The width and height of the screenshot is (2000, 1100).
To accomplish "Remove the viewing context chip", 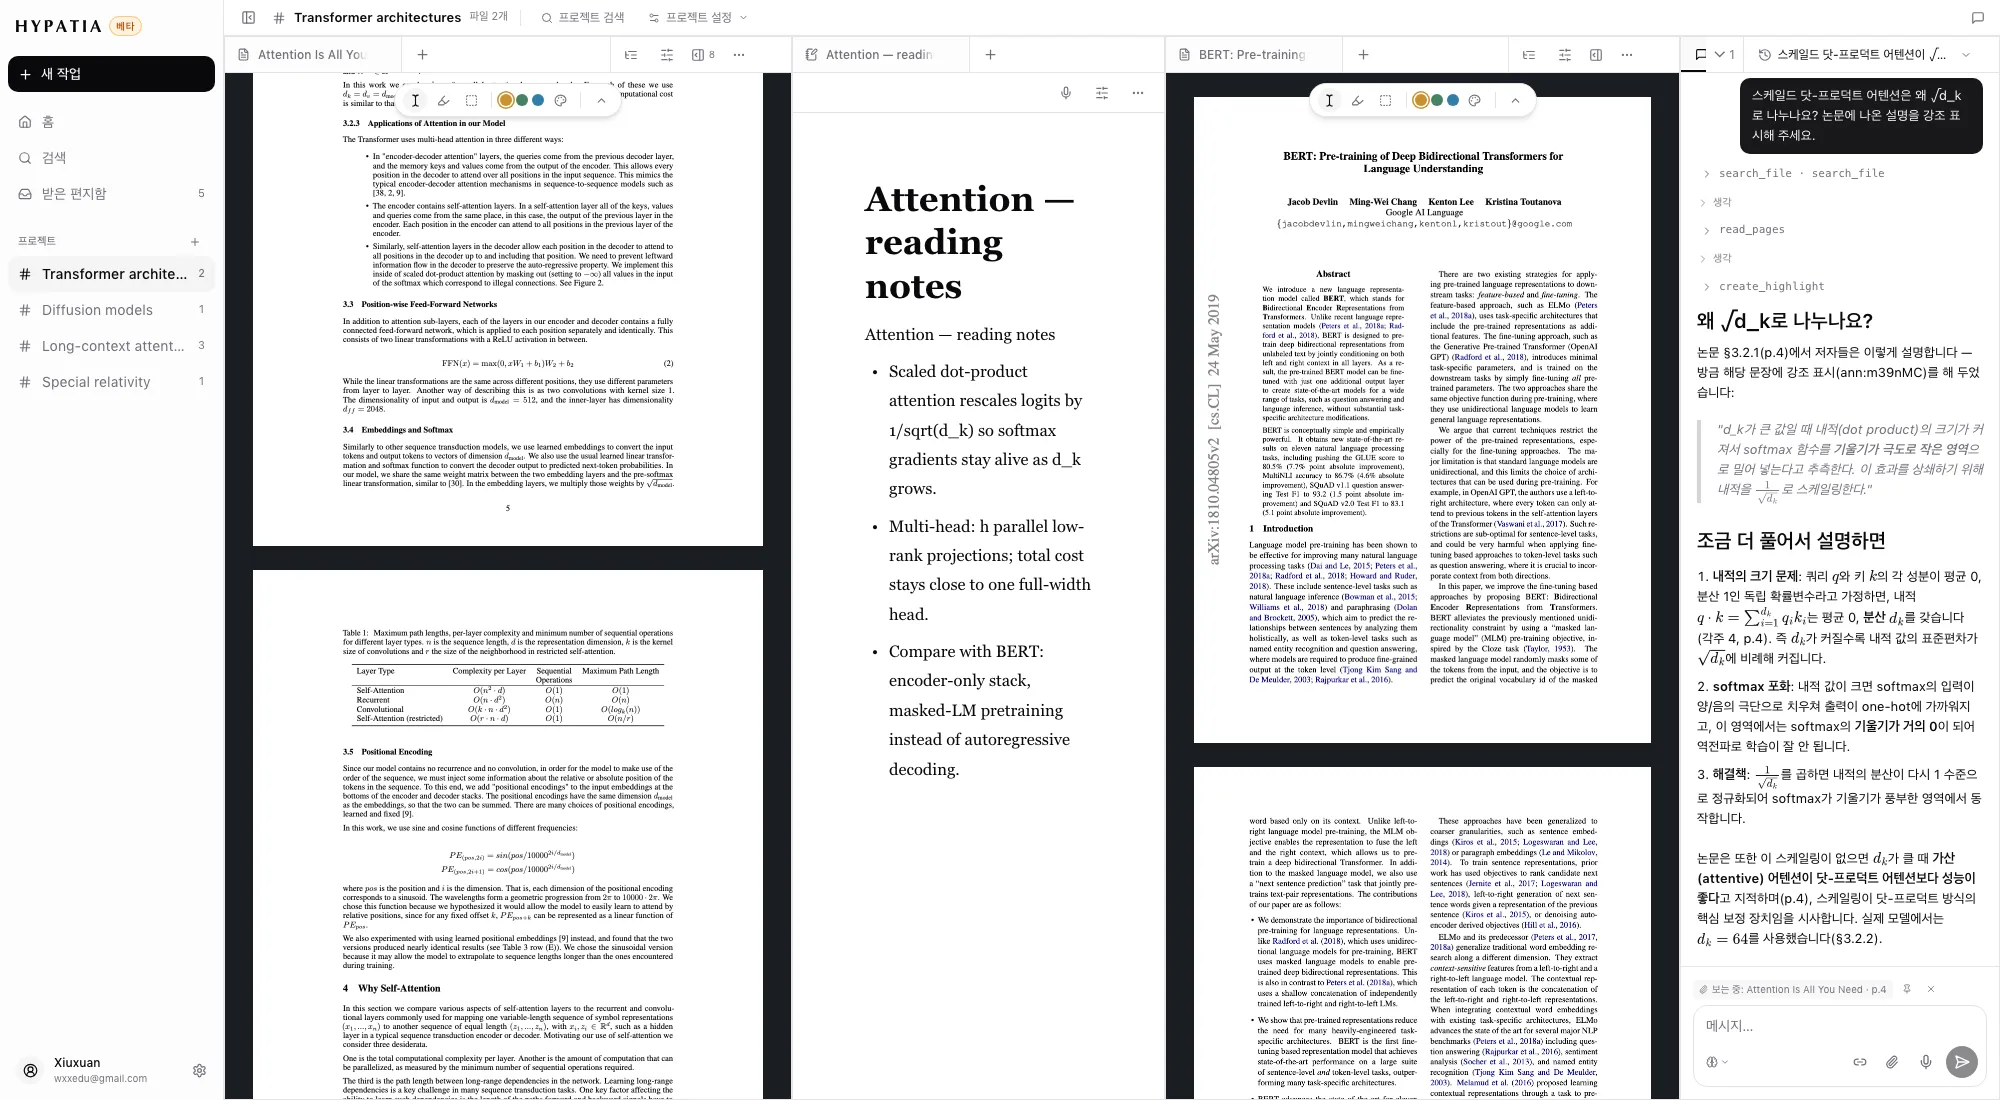I will 1931,989.
